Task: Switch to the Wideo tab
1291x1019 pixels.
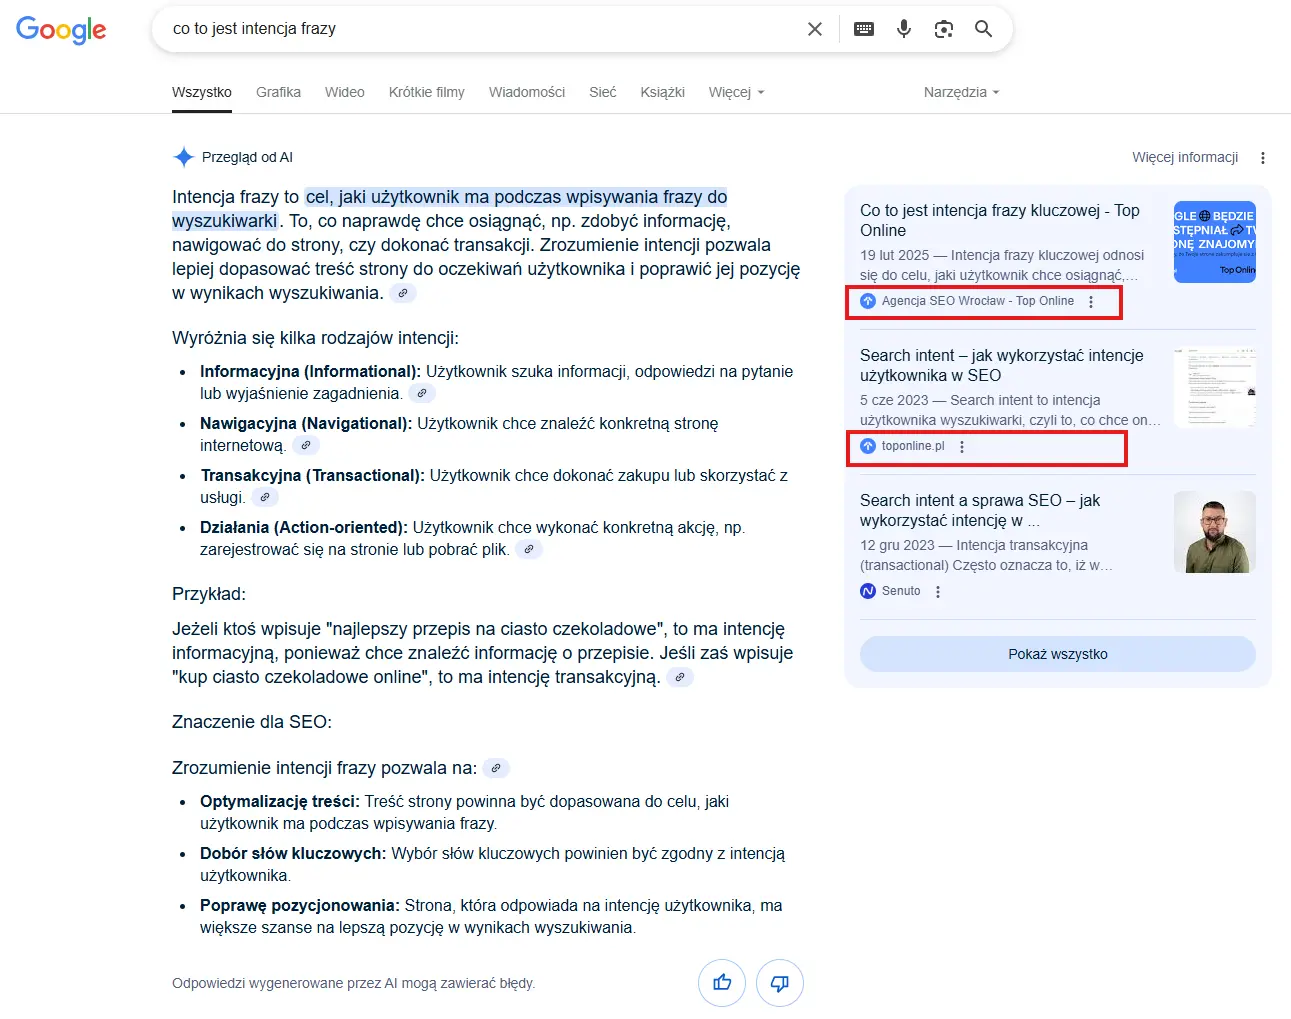Action: [345, 92]
